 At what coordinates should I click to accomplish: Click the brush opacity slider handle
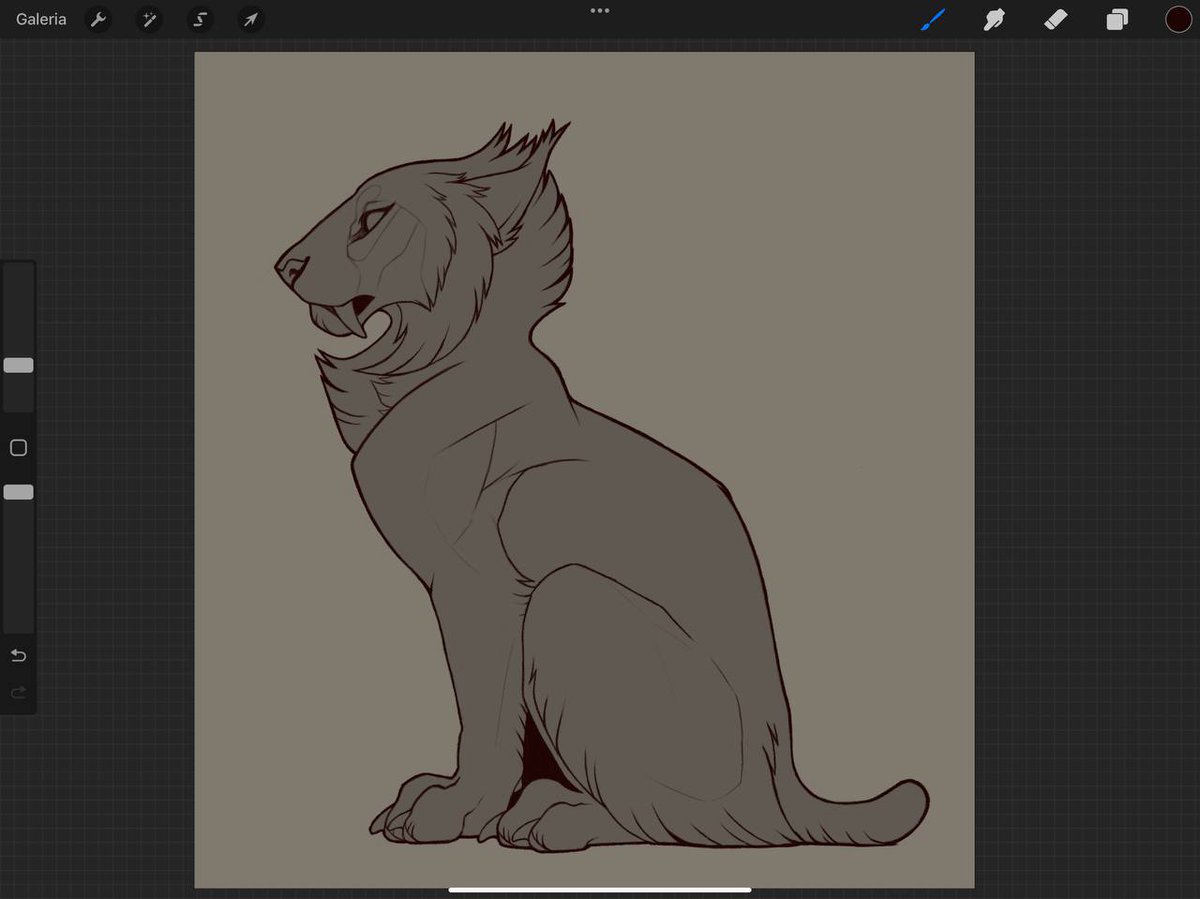(x=18, y=492)
